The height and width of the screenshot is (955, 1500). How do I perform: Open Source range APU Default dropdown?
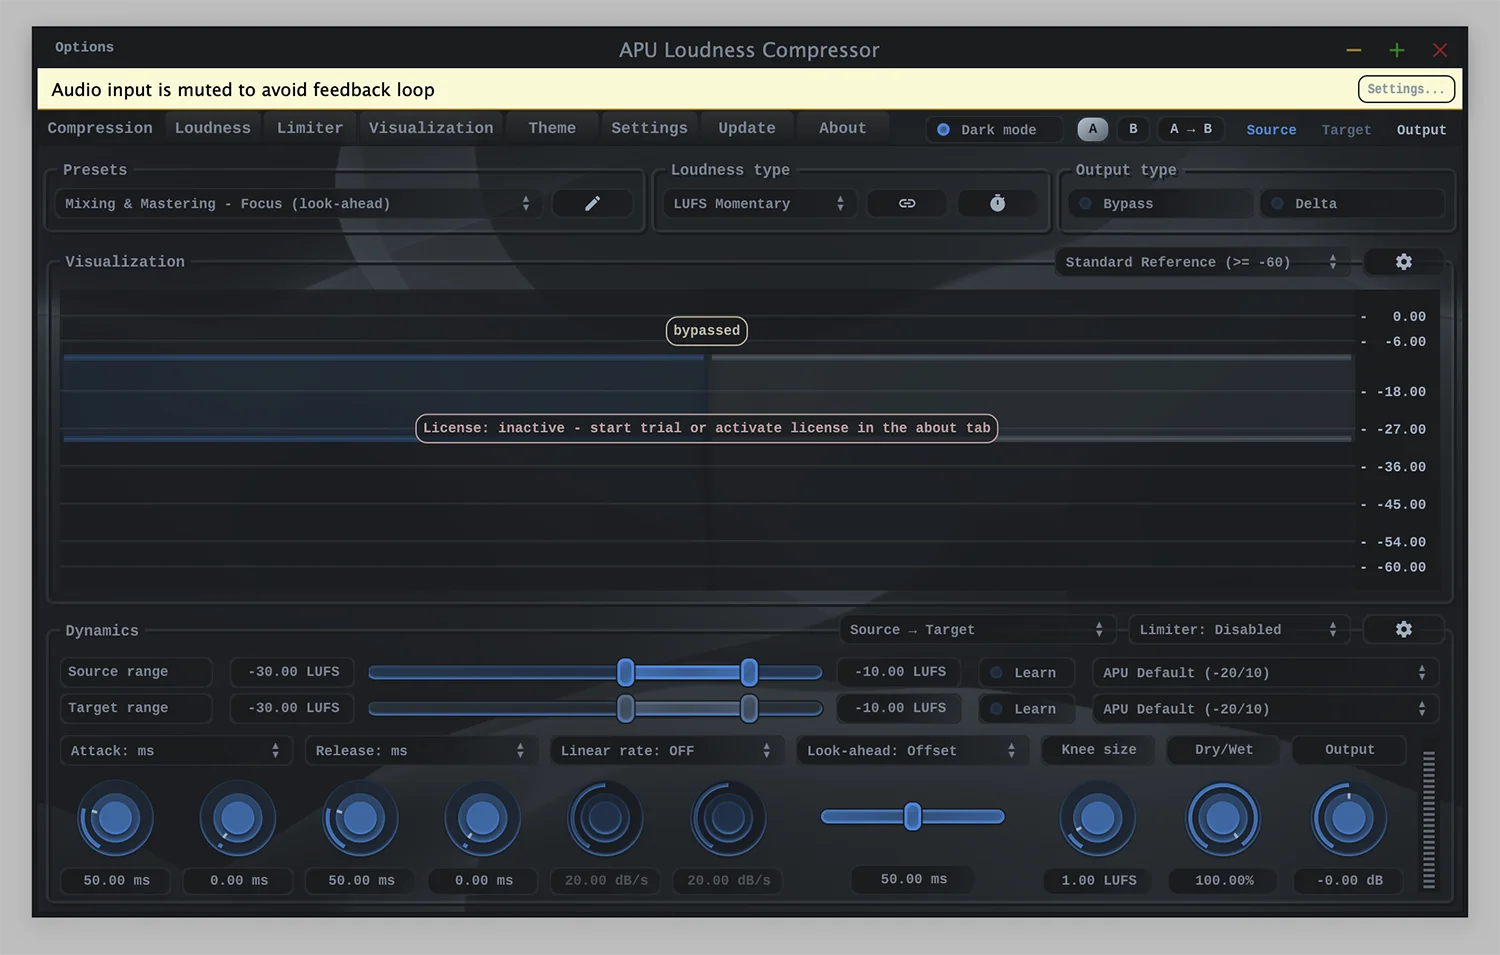click(1265, 673)
